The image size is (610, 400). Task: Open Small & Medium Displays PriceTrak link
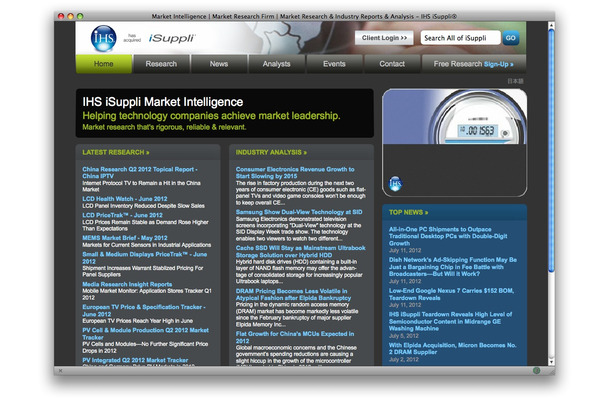pos(144,258)
